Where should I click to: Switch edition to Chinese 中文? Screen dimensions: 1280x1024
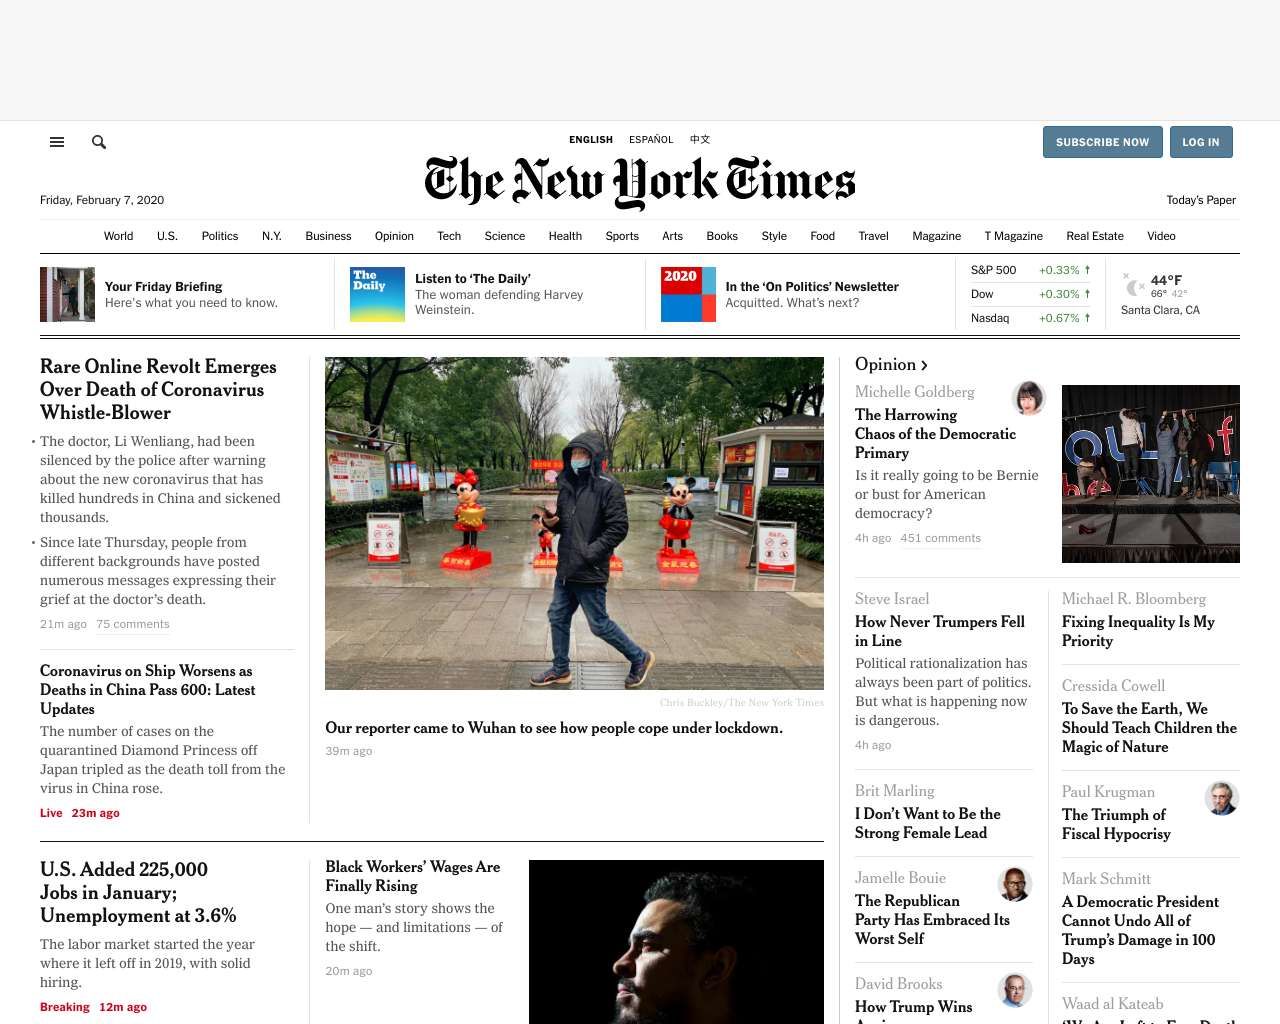tap(700, 140)
